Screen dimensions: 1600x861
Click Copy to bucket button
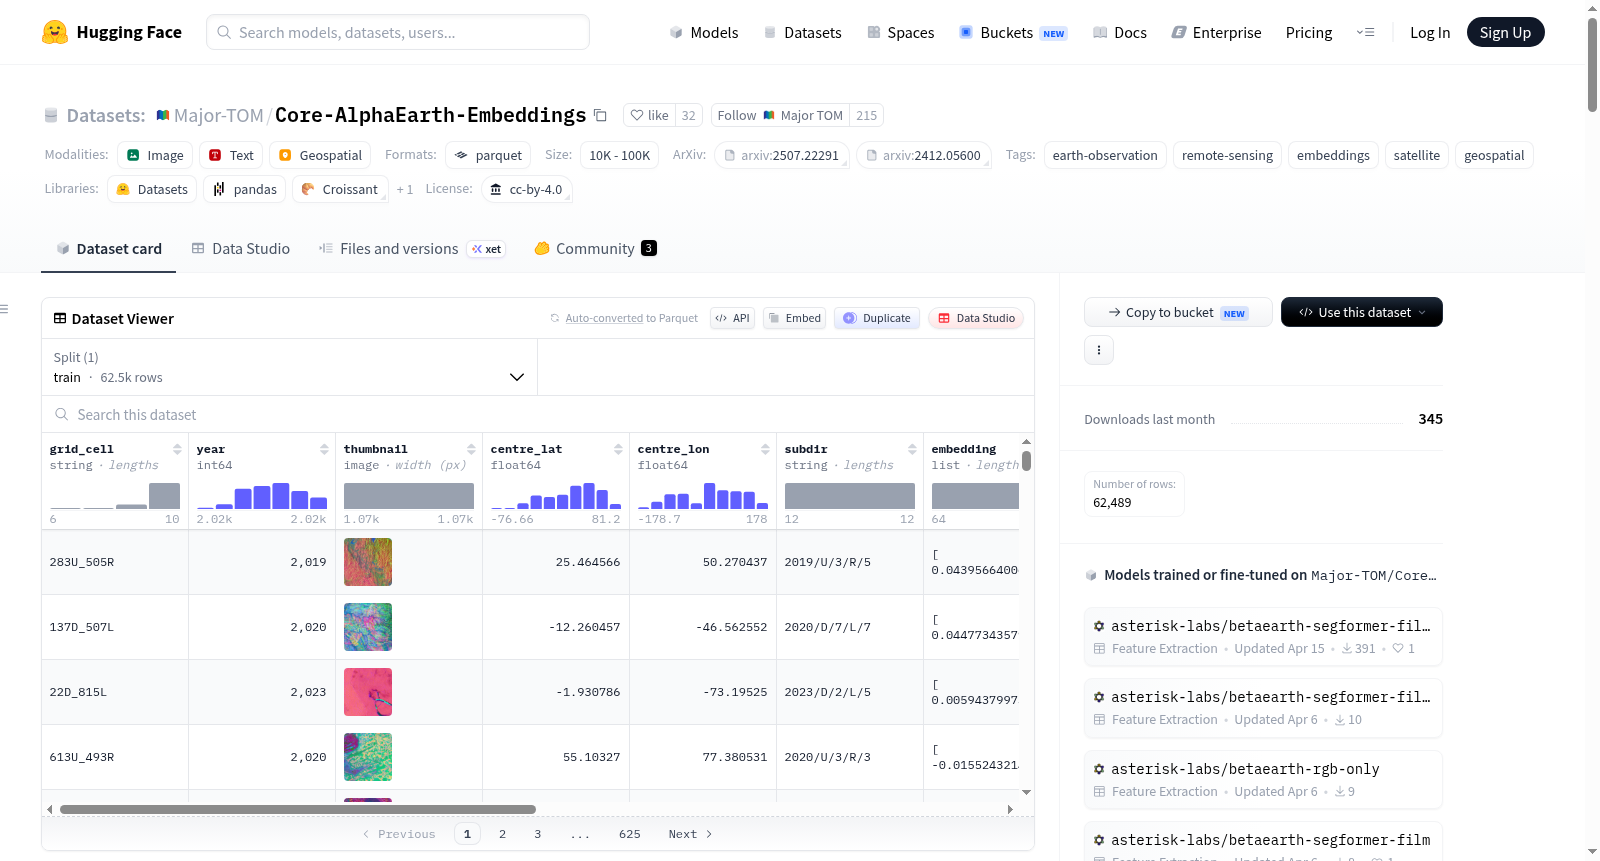1178,312
